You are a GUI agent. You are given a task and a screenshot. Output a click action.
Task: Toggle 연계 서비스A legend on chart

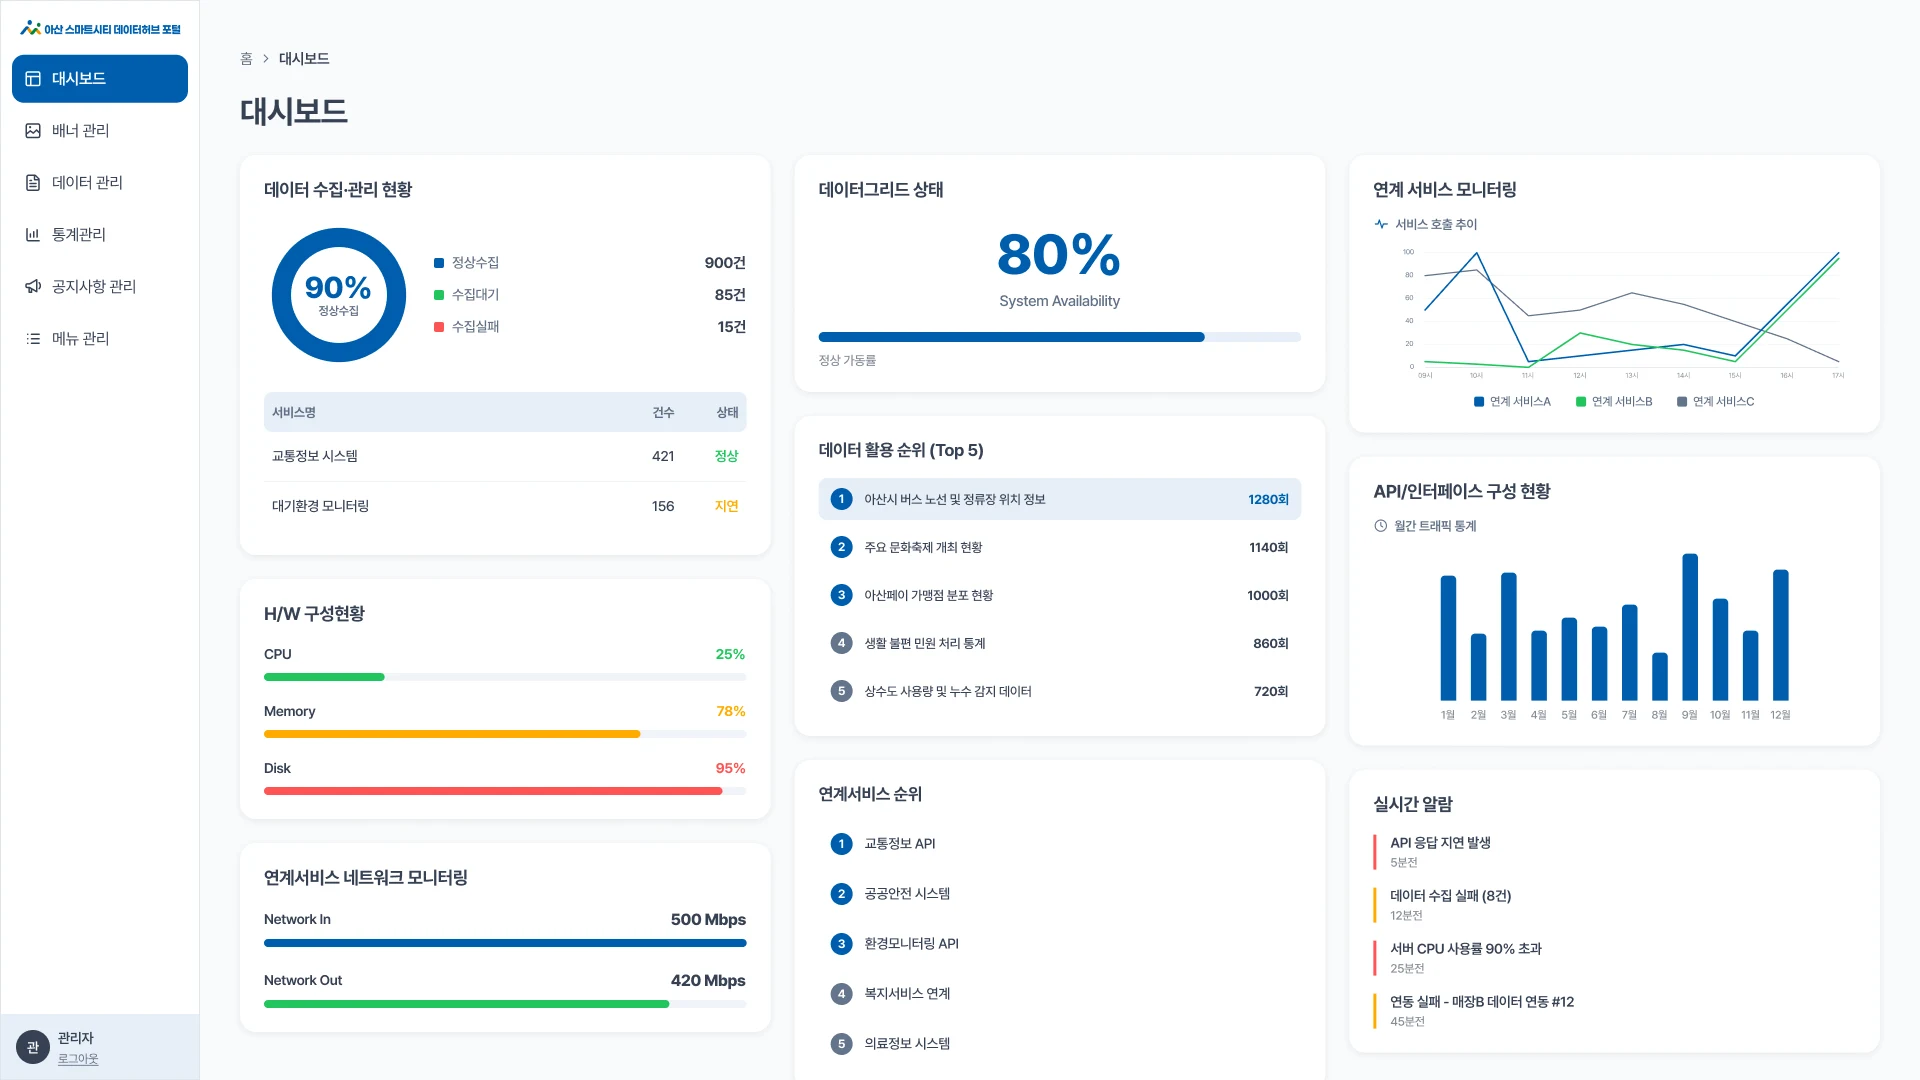pos(1512,402)
